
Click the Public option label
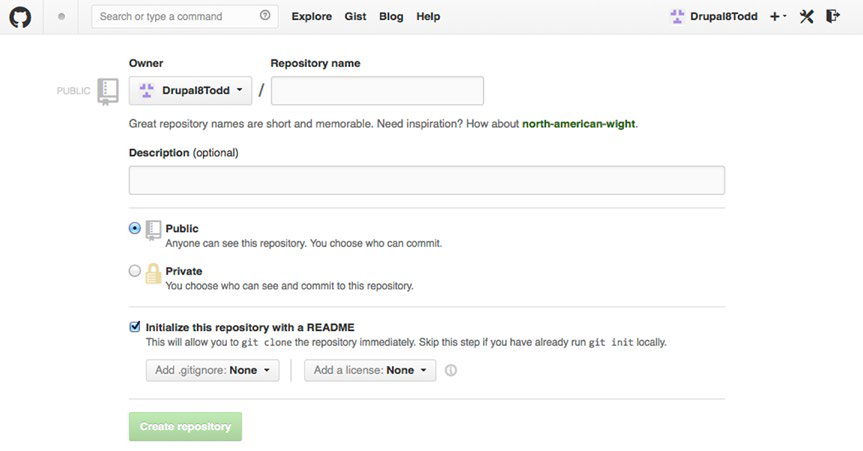point(182,229)
